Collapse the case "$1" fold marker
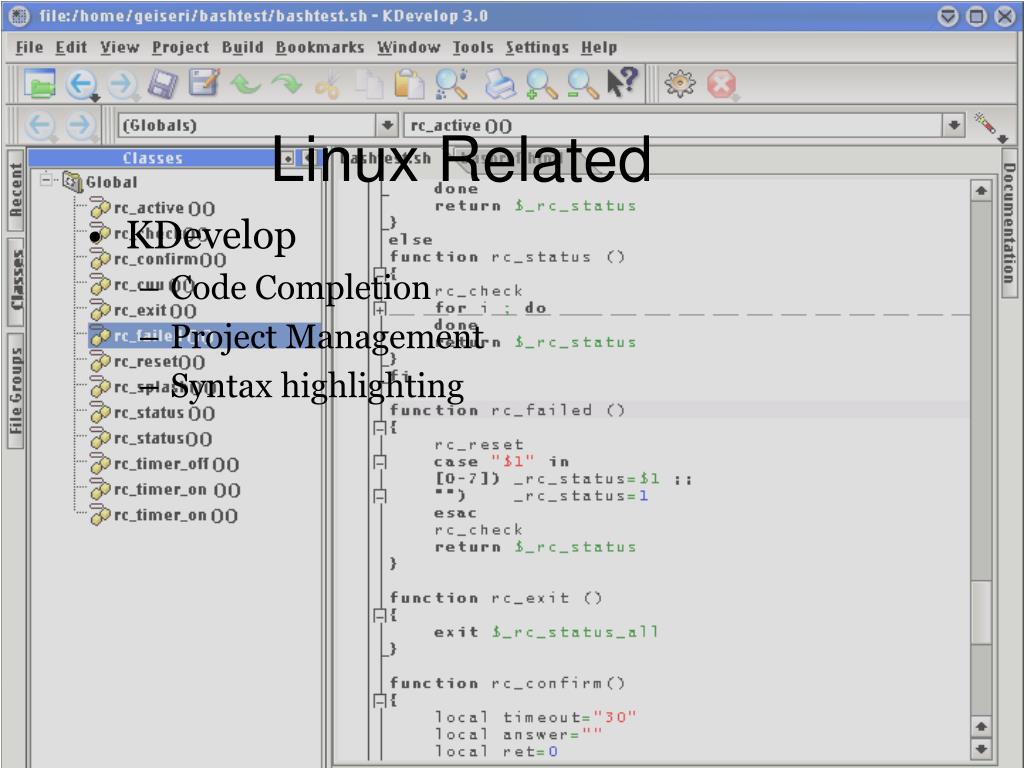 pyautogui.click(x=379, y=462)
